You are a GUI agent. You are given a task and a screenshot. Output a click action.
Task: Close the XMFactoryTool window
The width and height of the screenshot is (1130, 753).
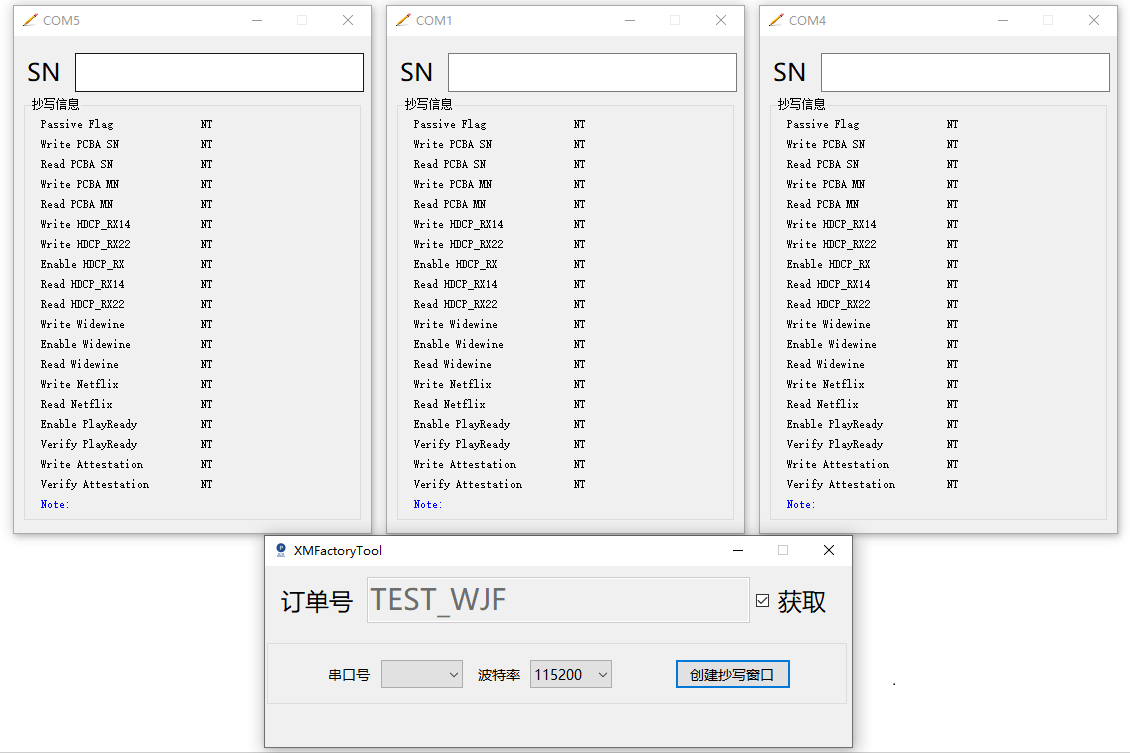(828, 550)
